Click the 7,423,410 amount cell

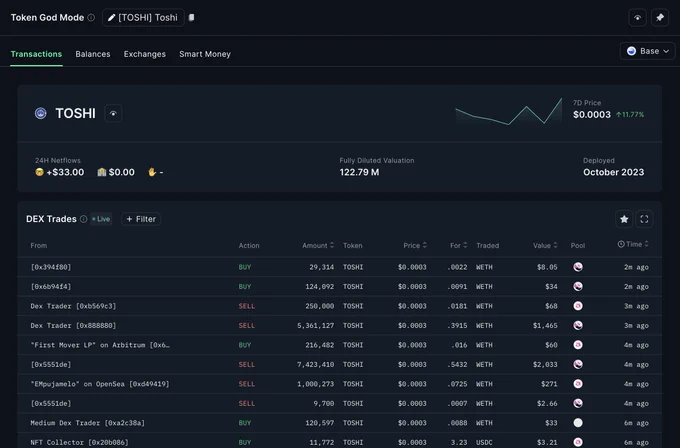[x=316, y=365]
